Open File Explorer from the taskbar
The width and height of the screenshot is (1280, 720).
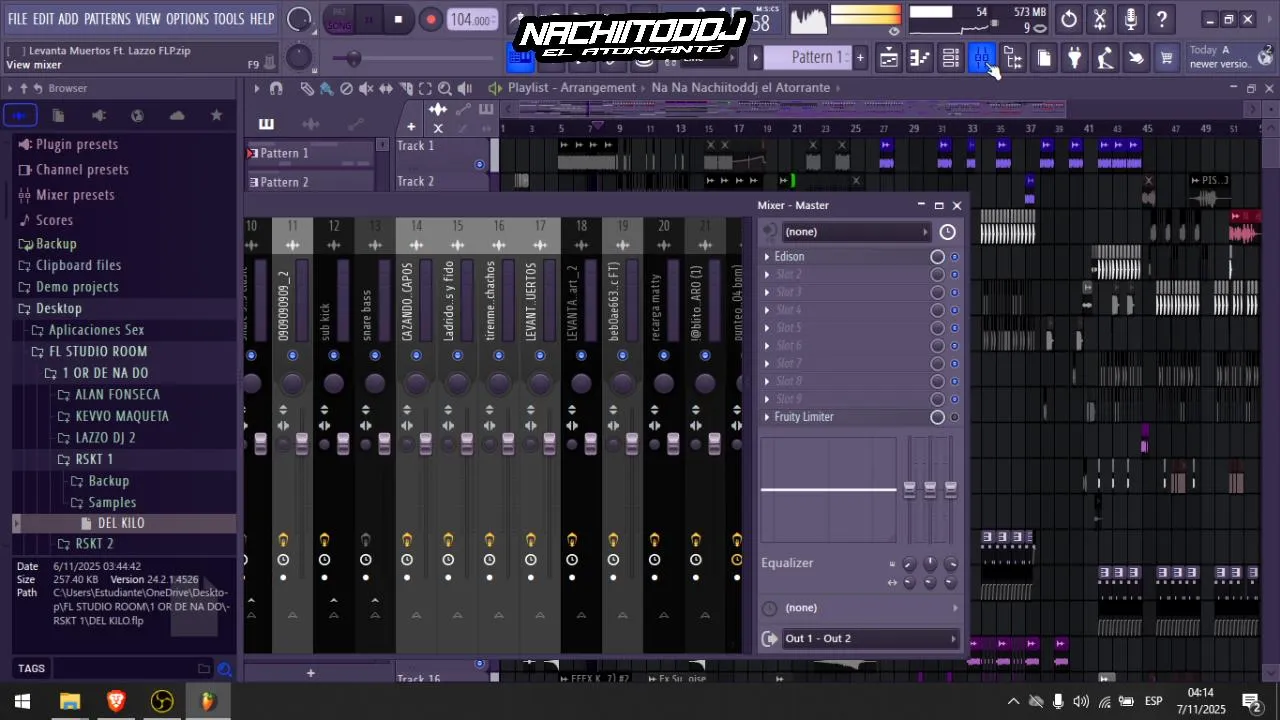(x=70, y=702)
